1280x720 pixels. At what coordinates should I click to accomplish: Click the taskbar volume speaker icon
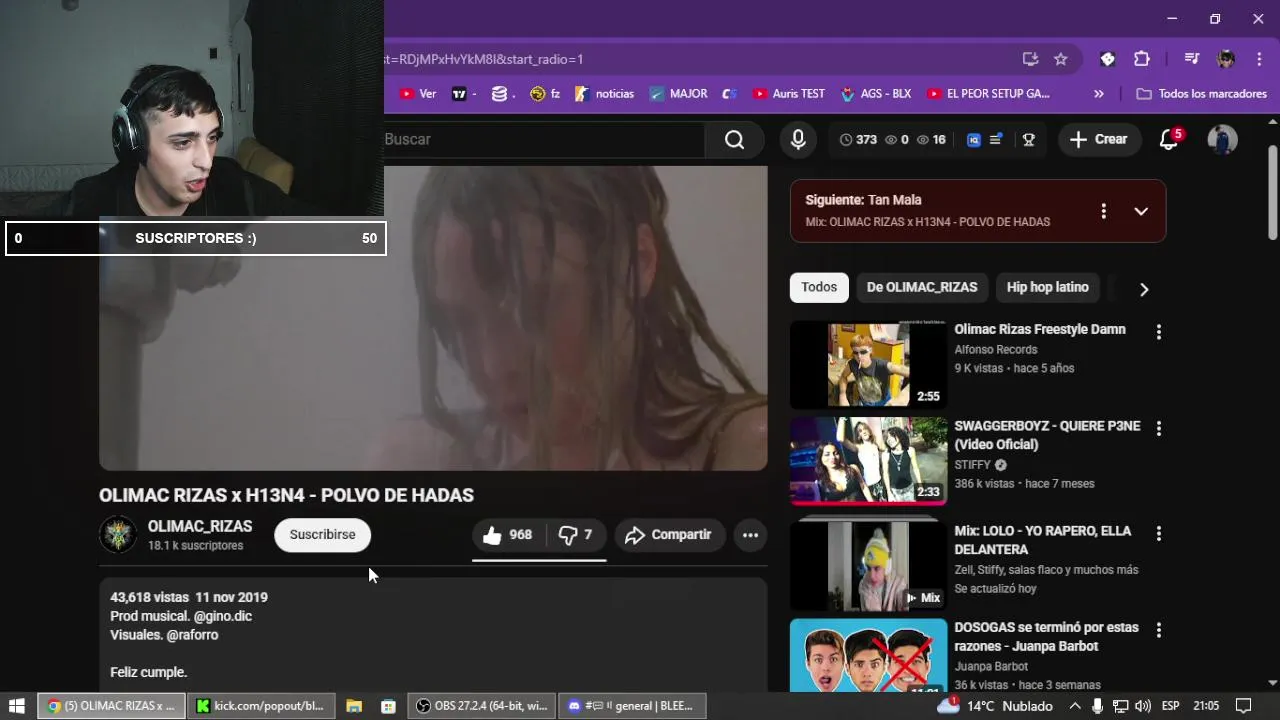tap(1142, 706)
